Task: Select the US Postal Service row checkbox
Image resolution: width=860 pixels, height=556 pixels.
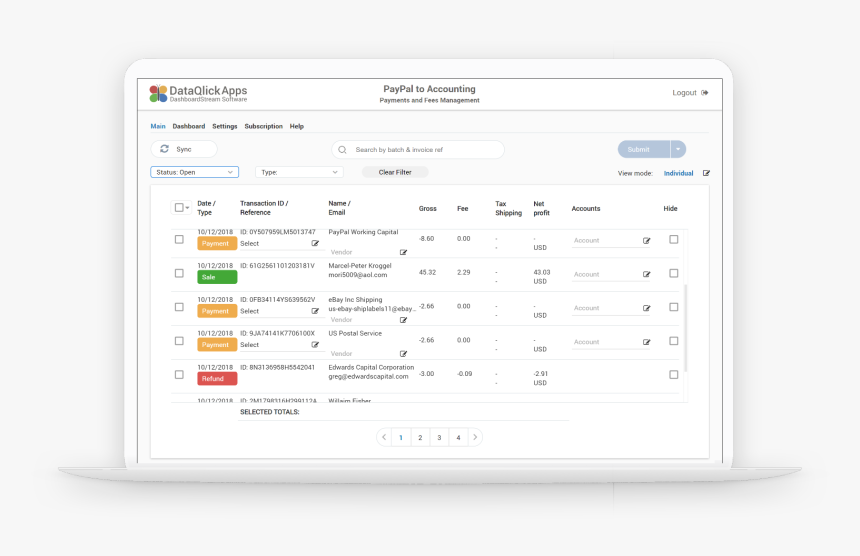Action: tap(179, 341)
